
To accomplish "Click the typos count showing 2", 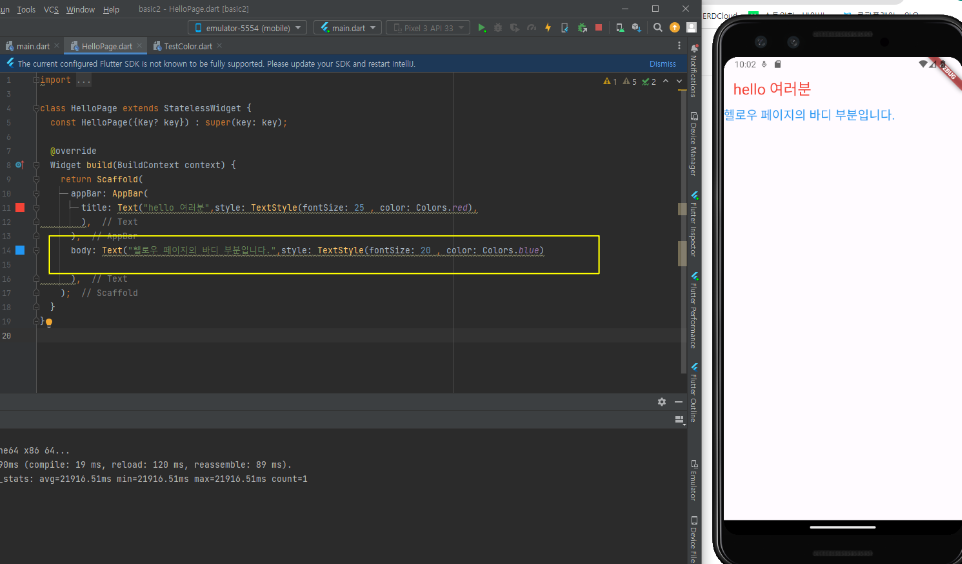I will tap(649, 82).
